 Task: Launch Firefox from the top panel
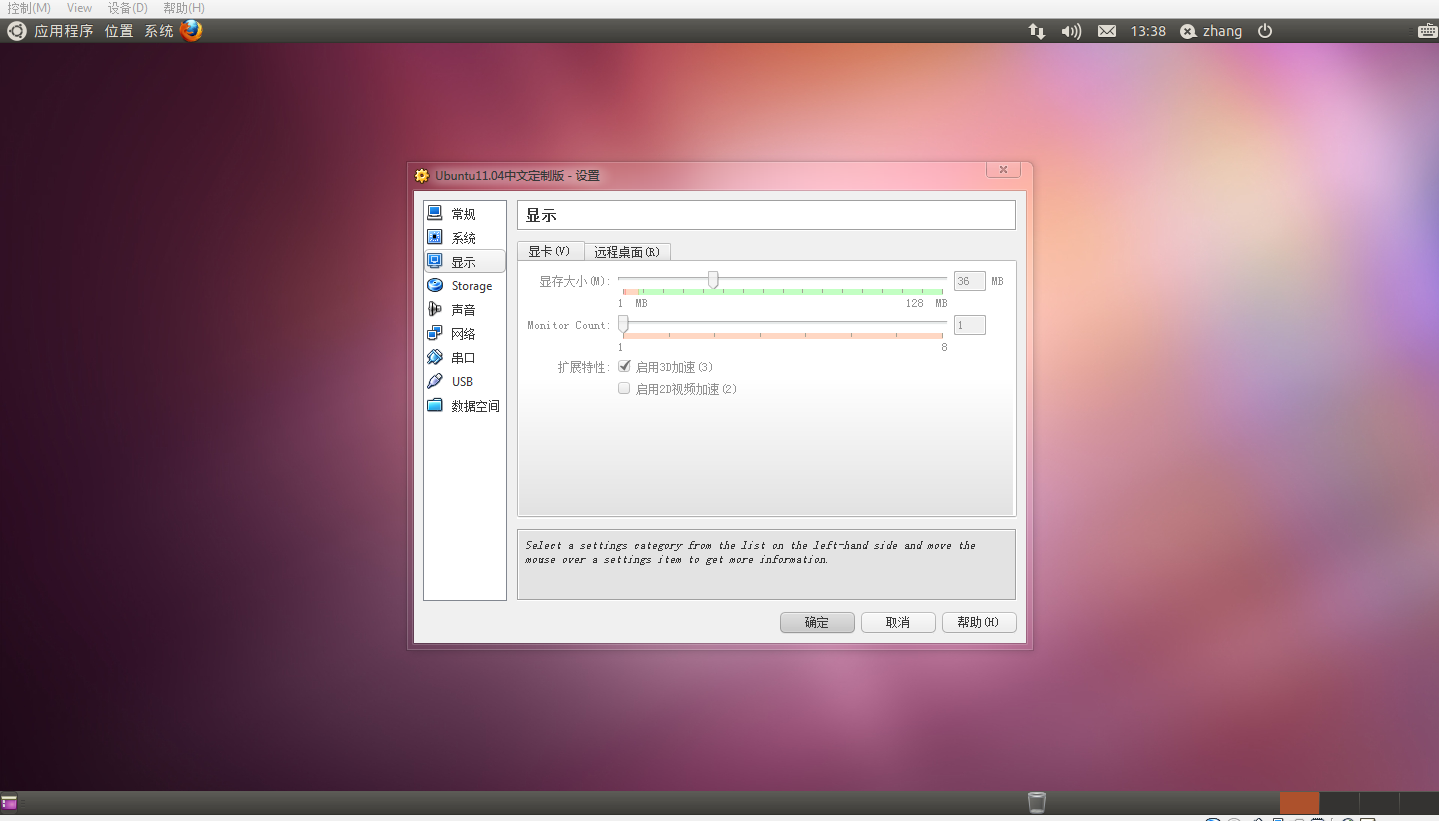click(191, 30)
